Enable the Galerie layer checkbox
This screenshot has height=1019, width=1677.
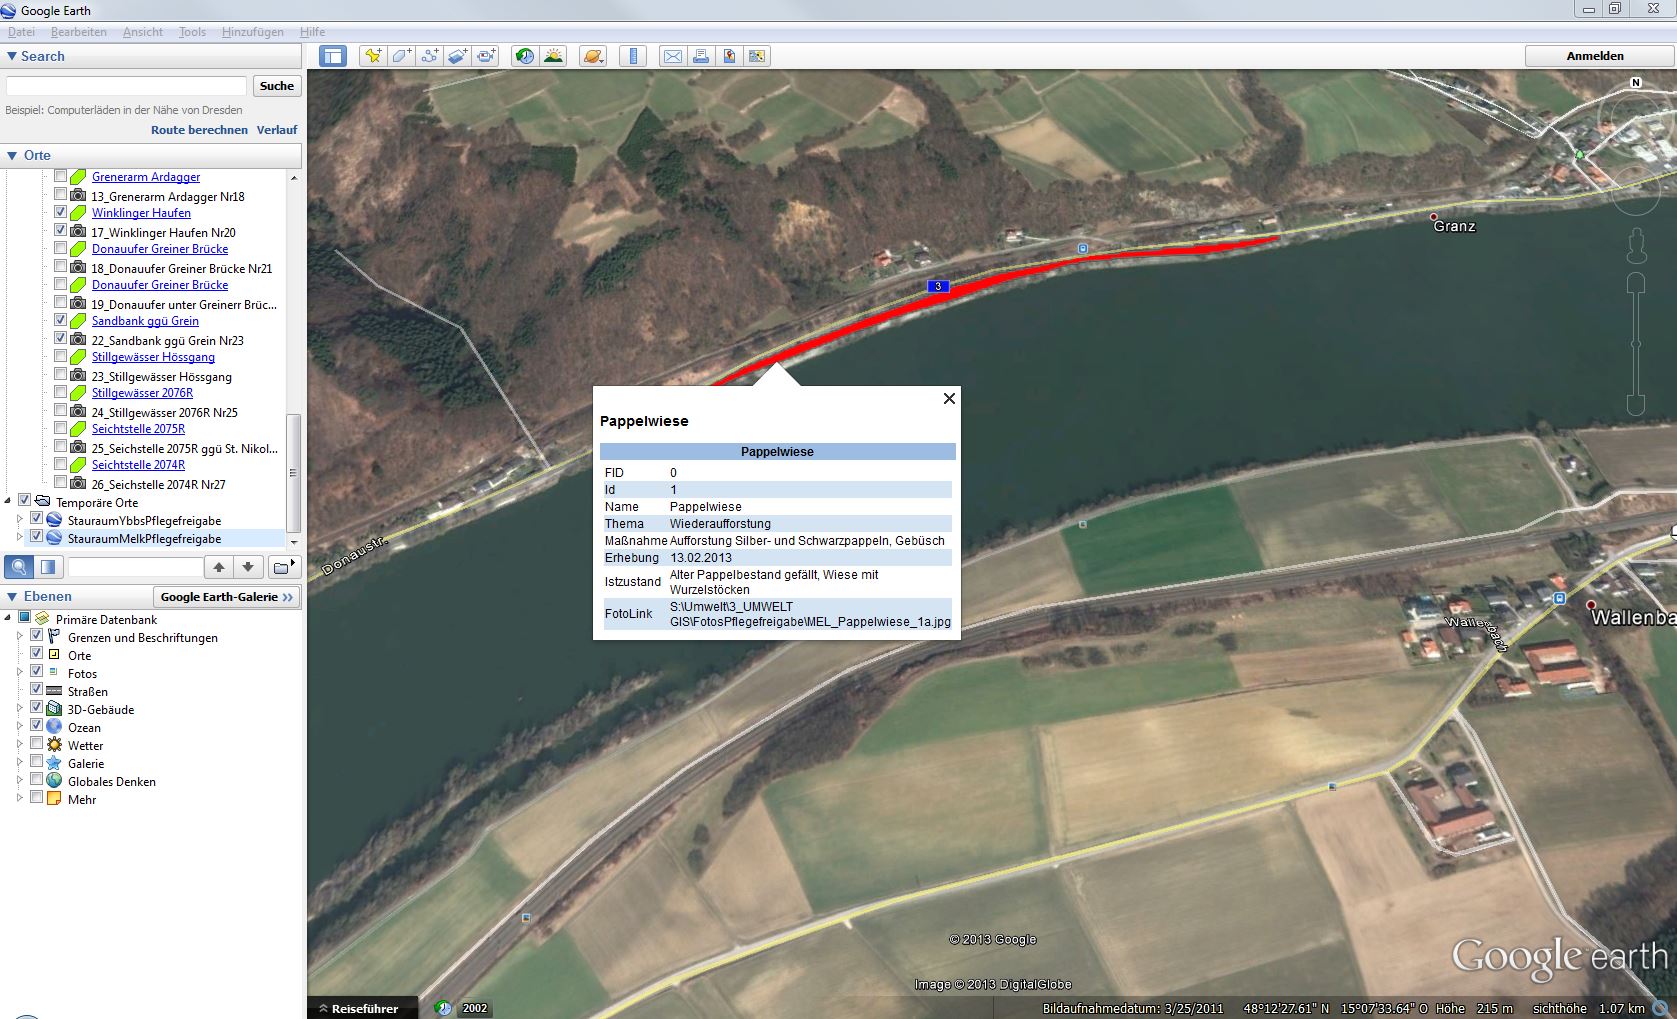[x=37, y=762]
